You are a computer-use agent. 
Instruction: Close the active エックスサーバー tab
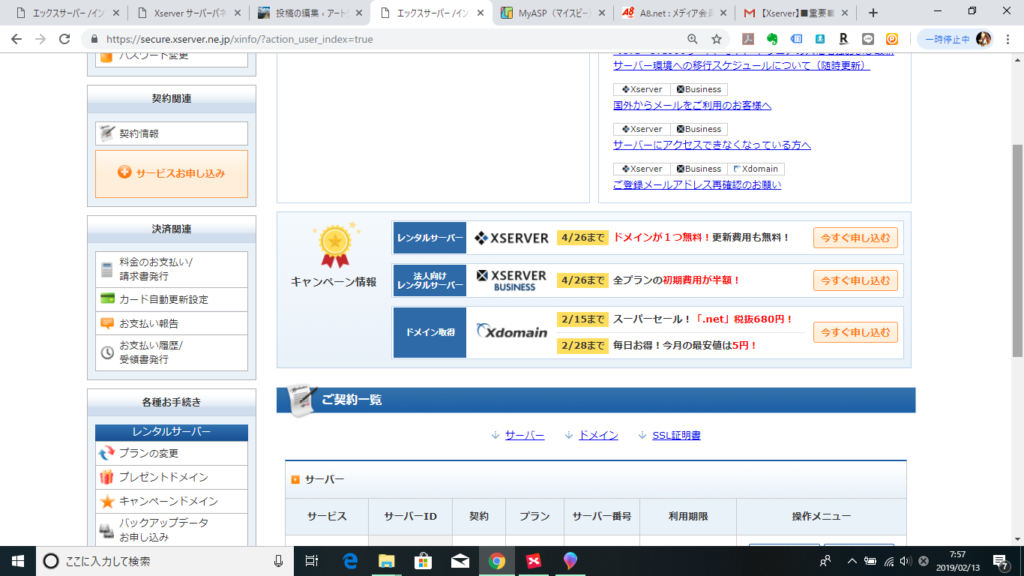[481, 13]
